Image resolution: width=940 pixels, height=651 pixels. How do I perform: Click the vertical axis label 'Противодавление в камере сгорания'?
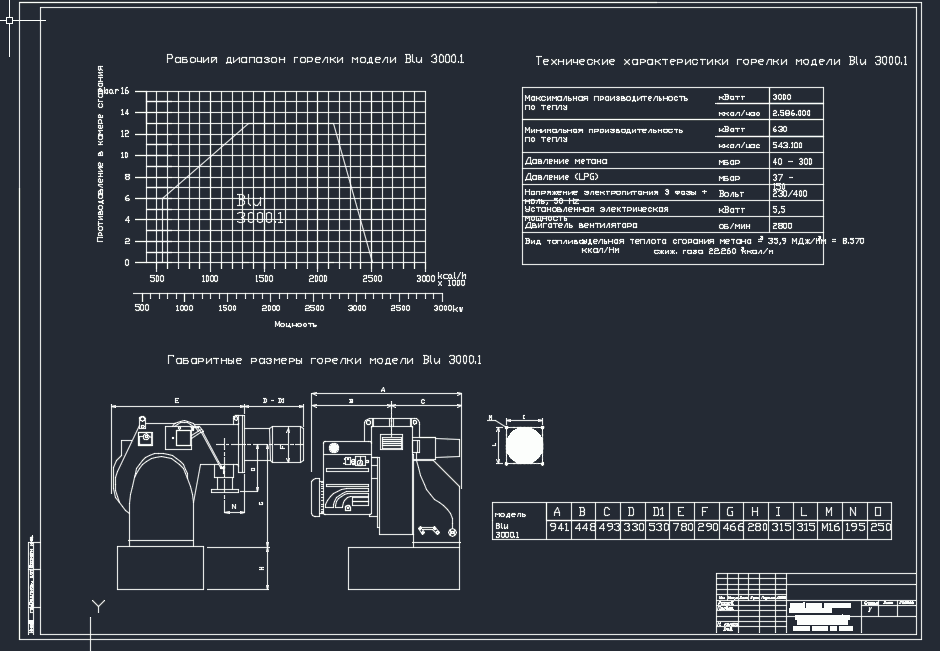coord(100,154)
